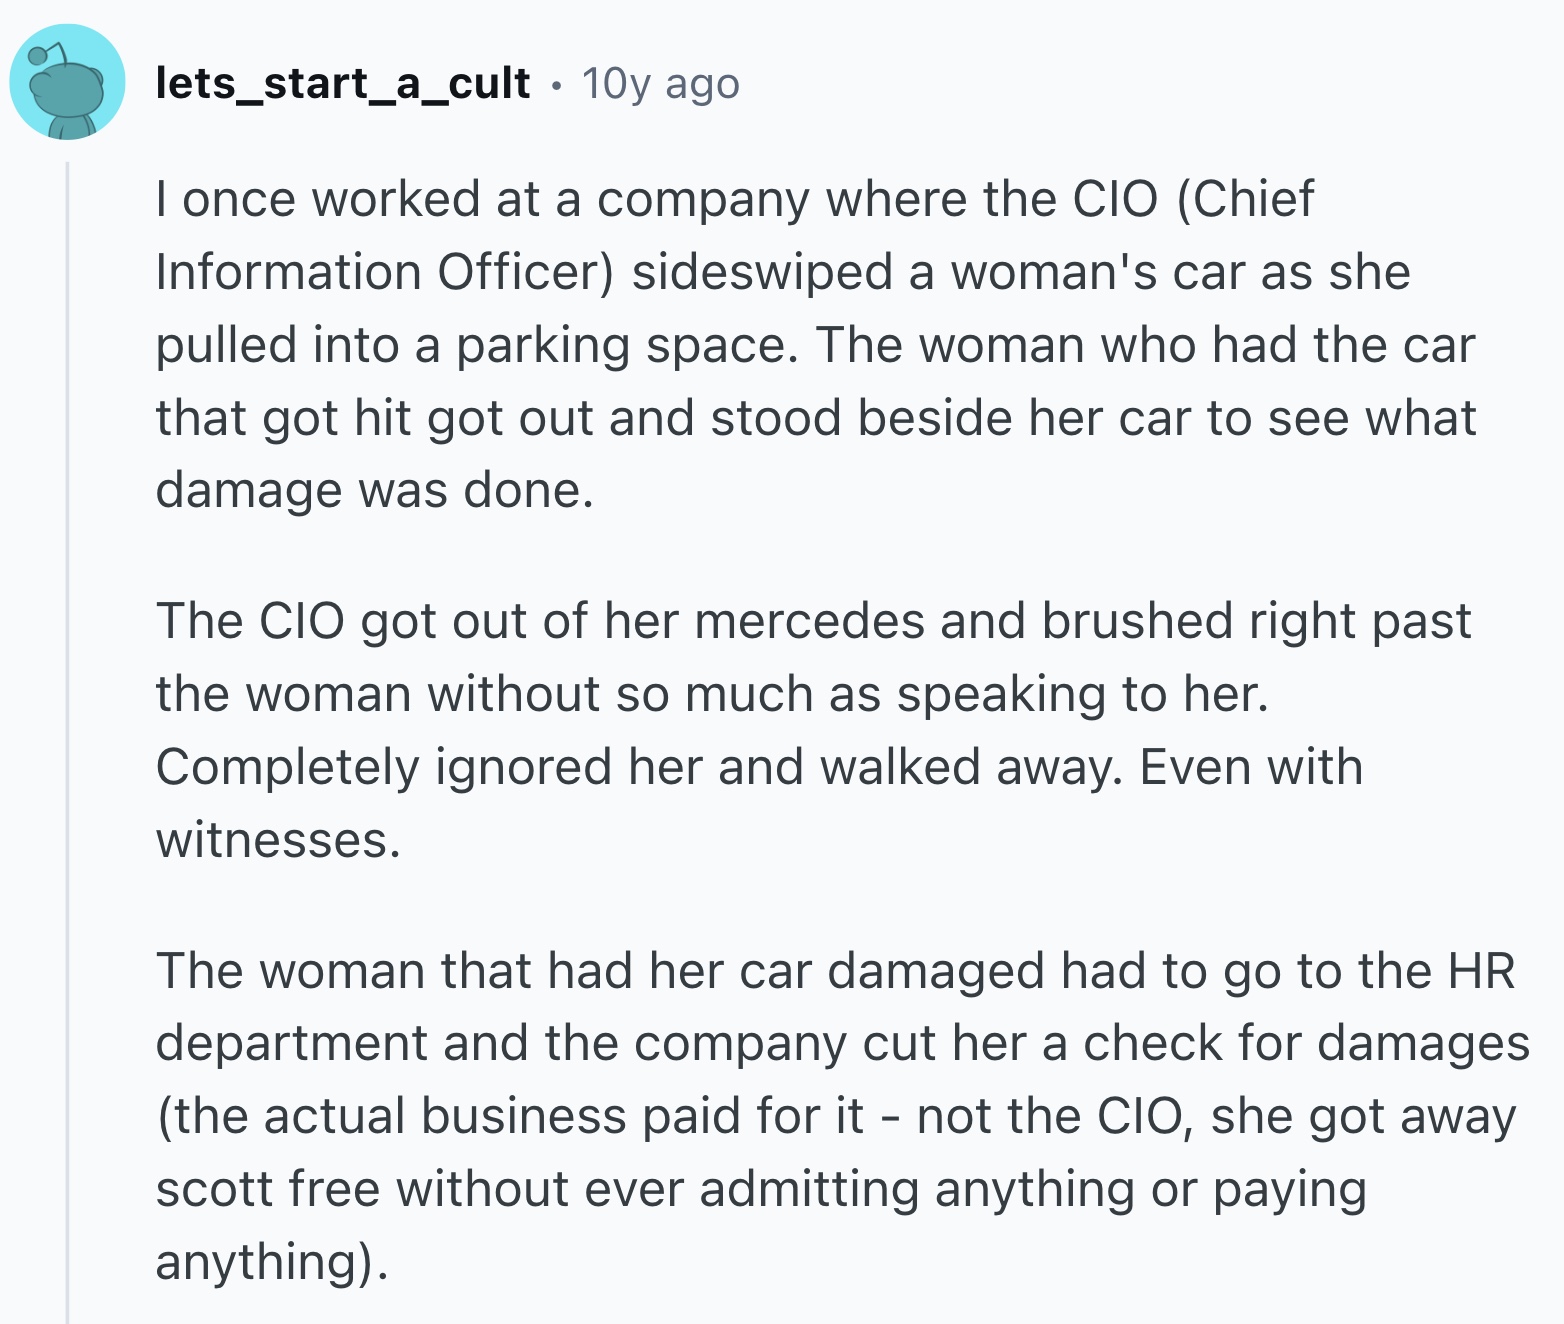
Task: Click the paragraph starting "The CIO got out"
Action: point(813,730)
